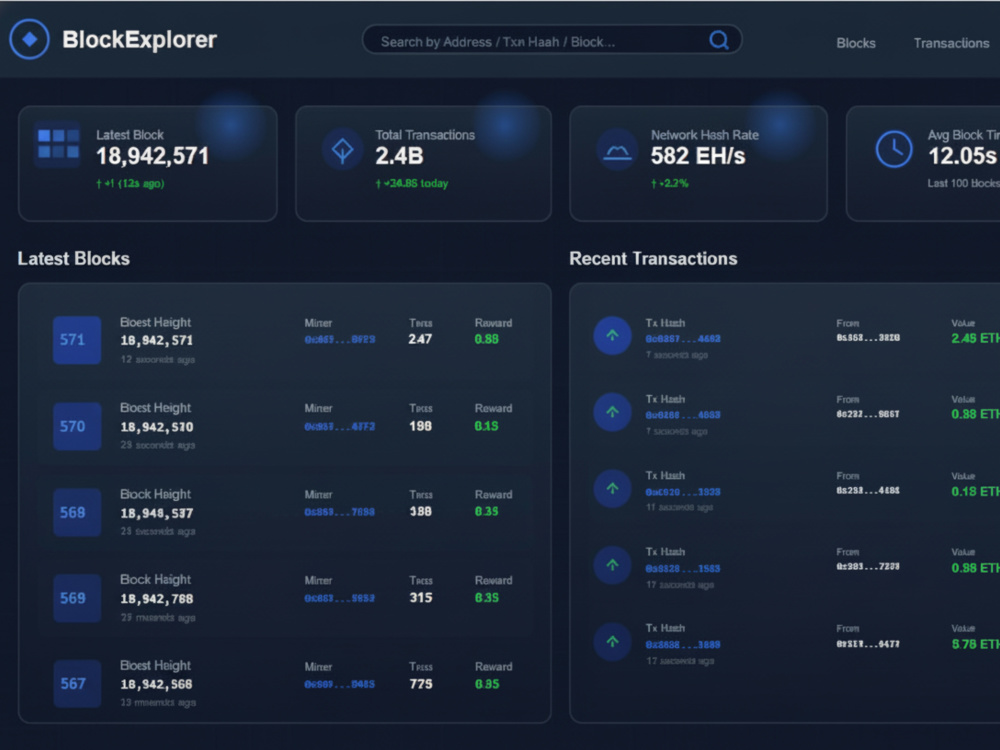Click the Avg Block Time clock icon
1000x750 pixels.
pyautogui.click(x=893, y=149)
